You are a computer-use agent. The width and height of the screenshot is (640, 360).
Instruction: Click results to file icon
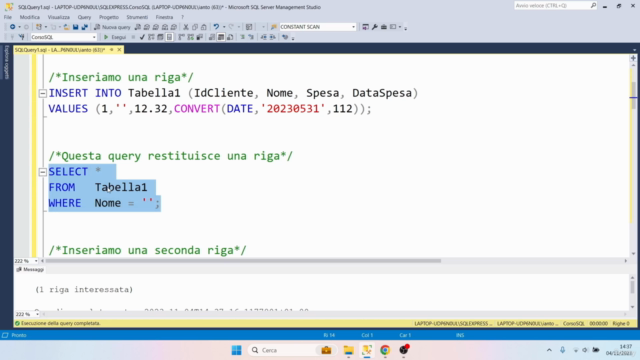[230, 37]
